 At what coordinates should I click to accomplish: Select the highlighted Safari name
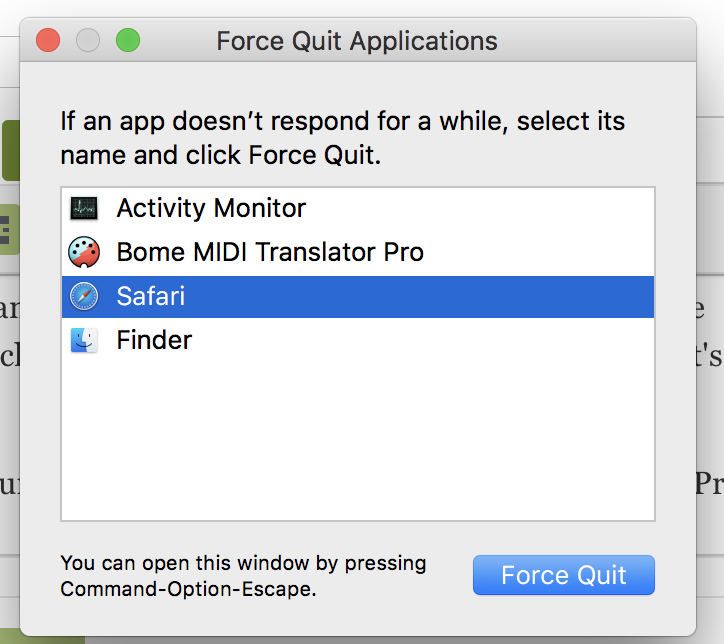tap(151, 297)
